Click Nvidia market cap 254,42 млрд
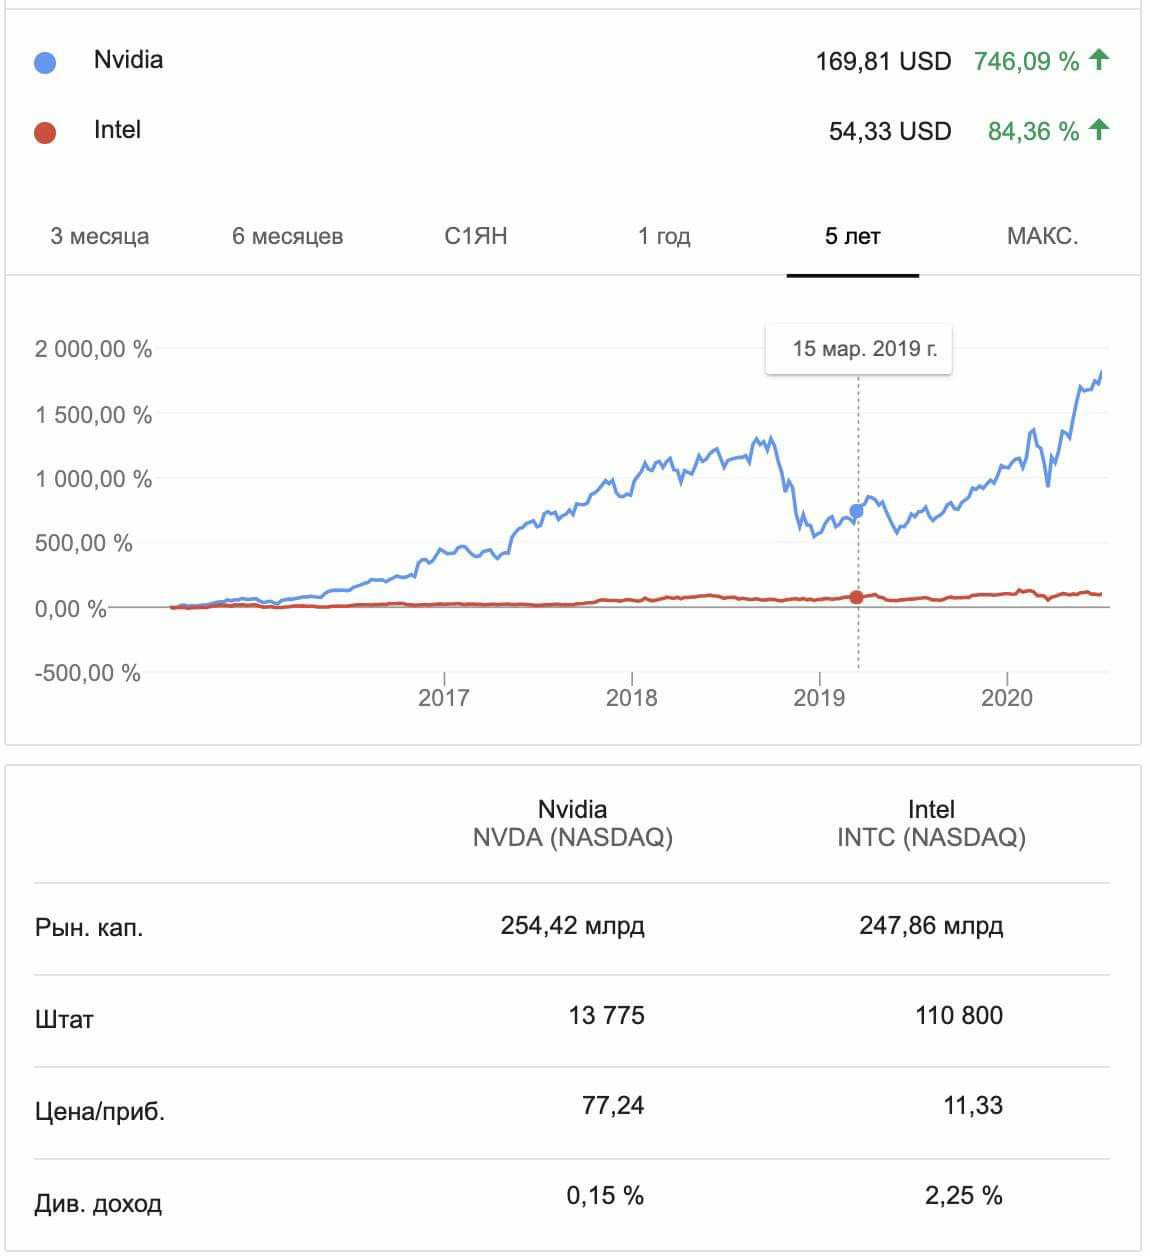Image resolution: width=1150 pixels, height=1256 pixels. [572, 925]
